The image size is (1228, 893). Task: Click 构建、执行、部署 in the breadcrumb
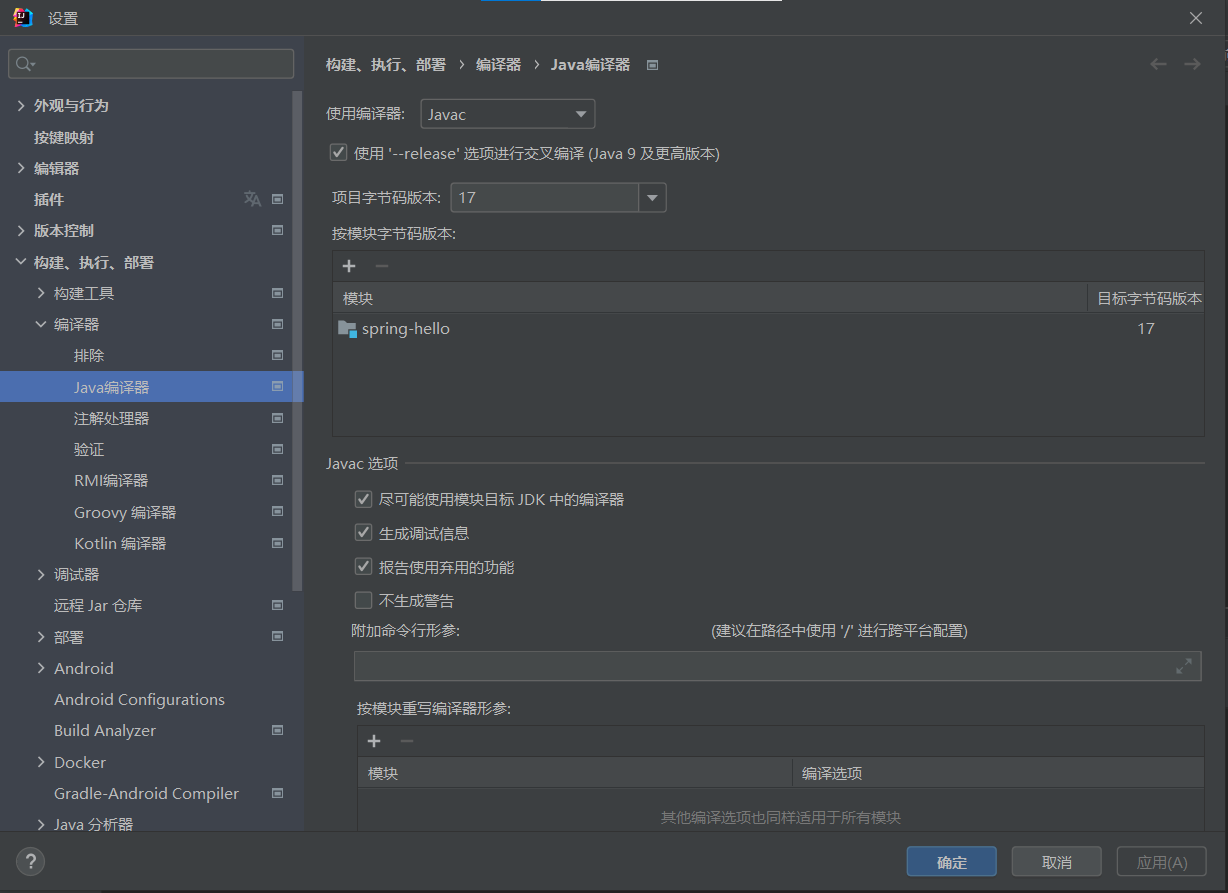(386, 64)
